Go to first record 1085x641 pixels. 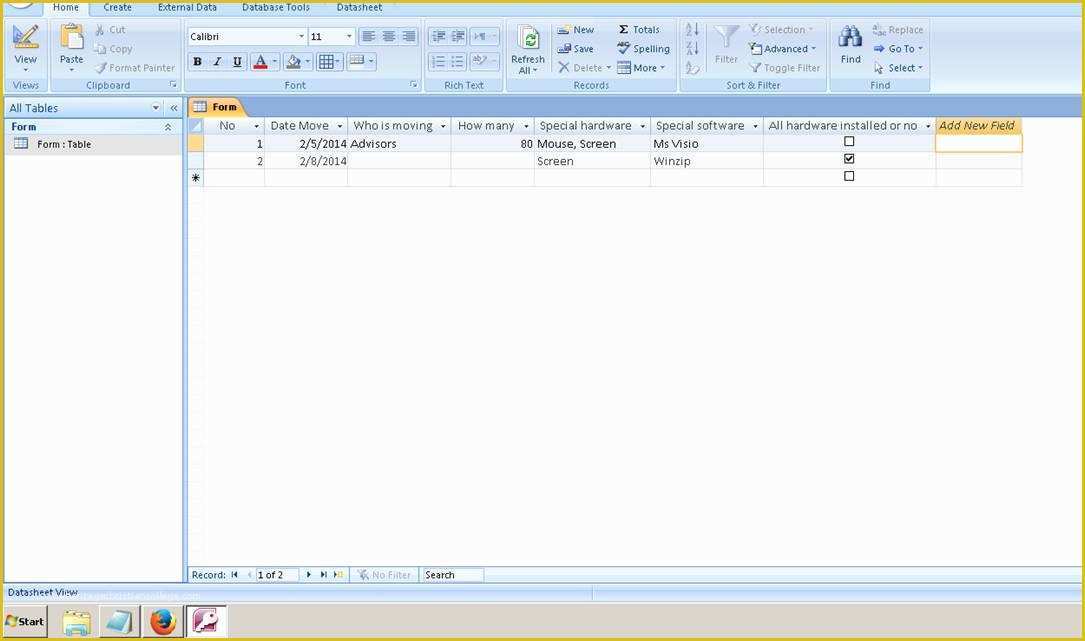[234, 575]
